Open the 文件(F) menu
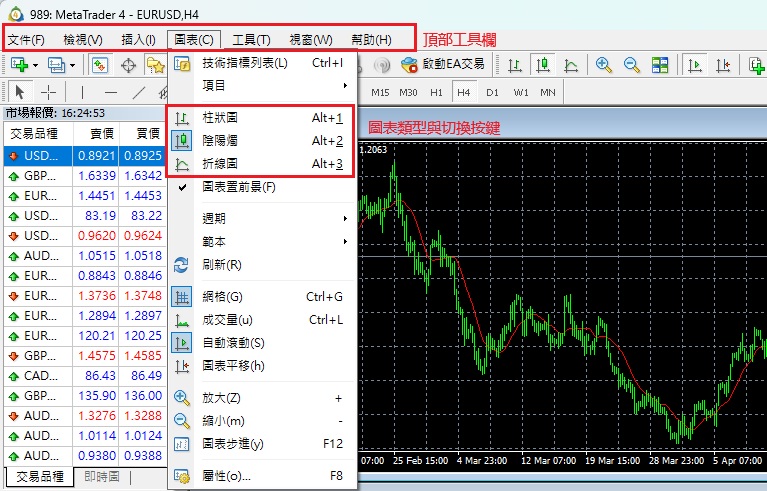Screen dimensions: 767x491 click(x=26, y=40)
